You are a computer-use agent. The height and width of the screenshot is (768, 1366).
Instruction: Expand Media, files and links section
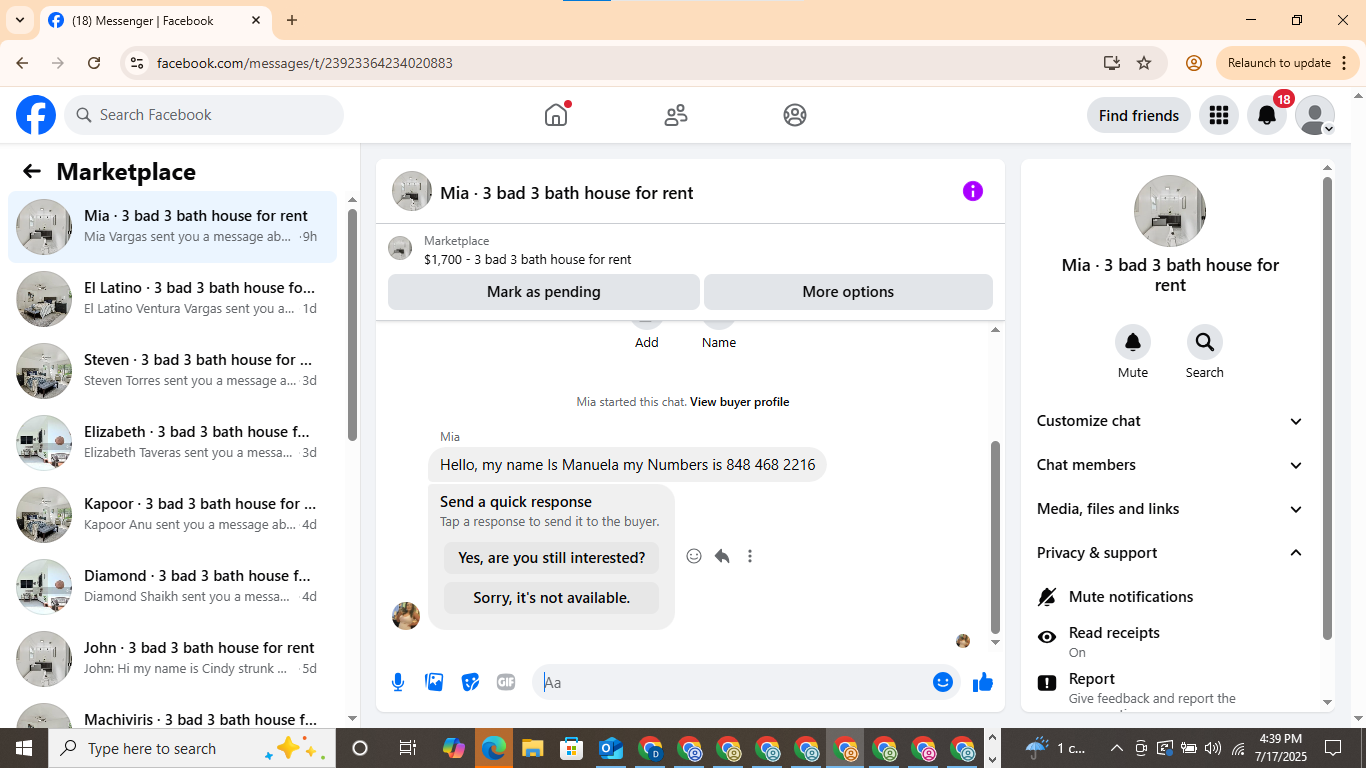point(1170,509)
